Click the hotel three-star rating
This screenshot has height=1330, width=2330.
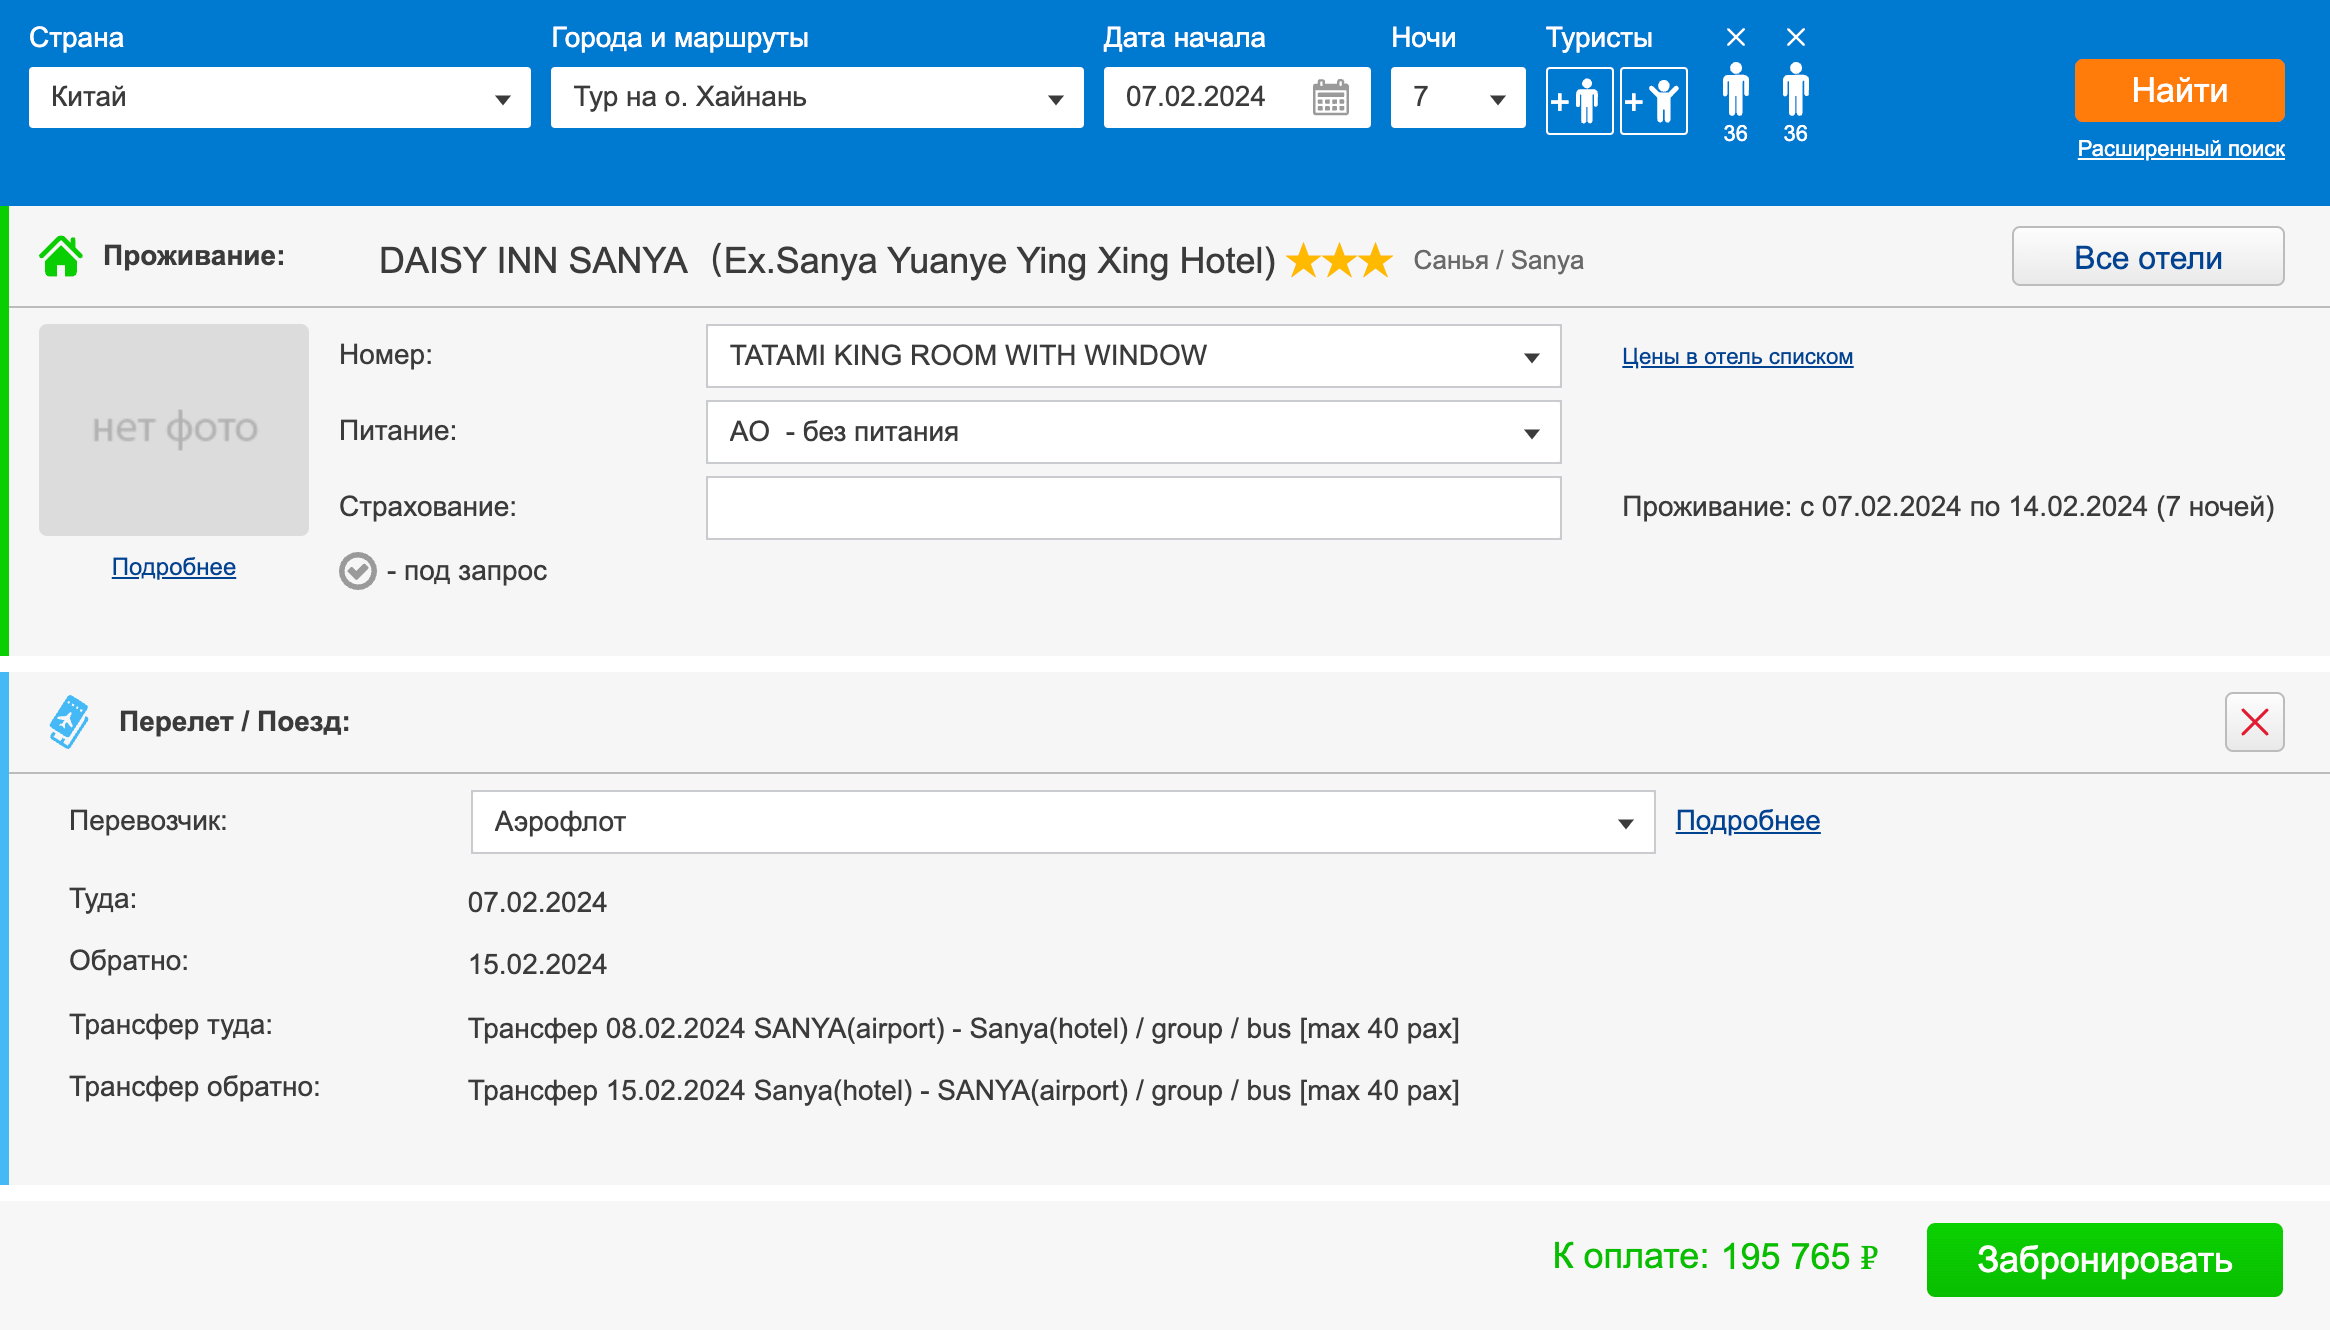click(x=1339, y=261)
